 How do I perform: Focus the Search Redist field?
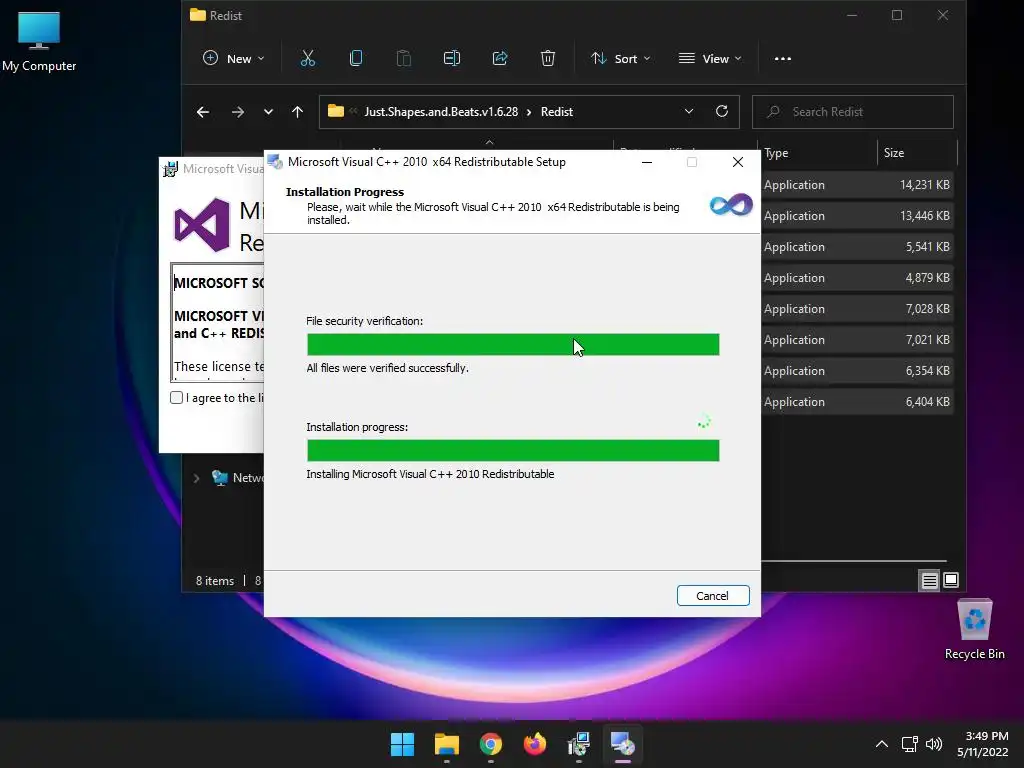coord(853,112)
